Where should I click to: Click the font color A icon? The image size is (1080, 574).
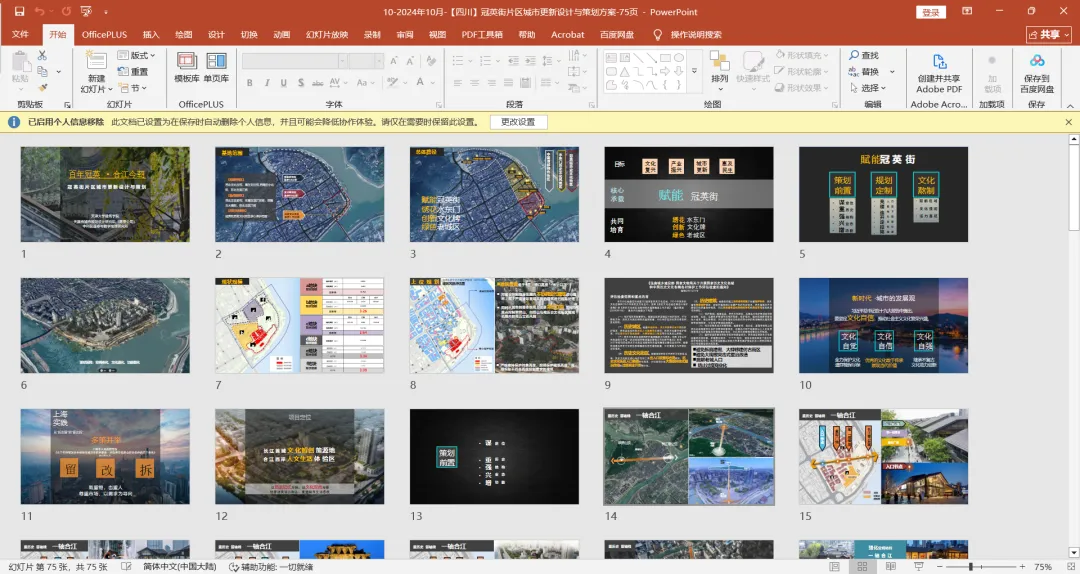tap(420, 83)
